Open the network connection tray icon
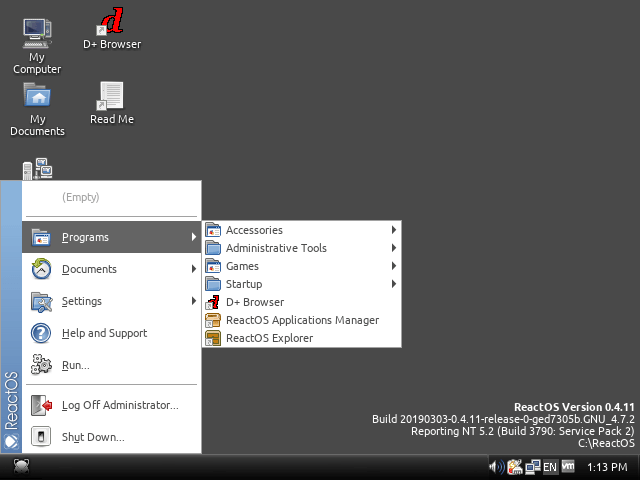 click(533, 467)
